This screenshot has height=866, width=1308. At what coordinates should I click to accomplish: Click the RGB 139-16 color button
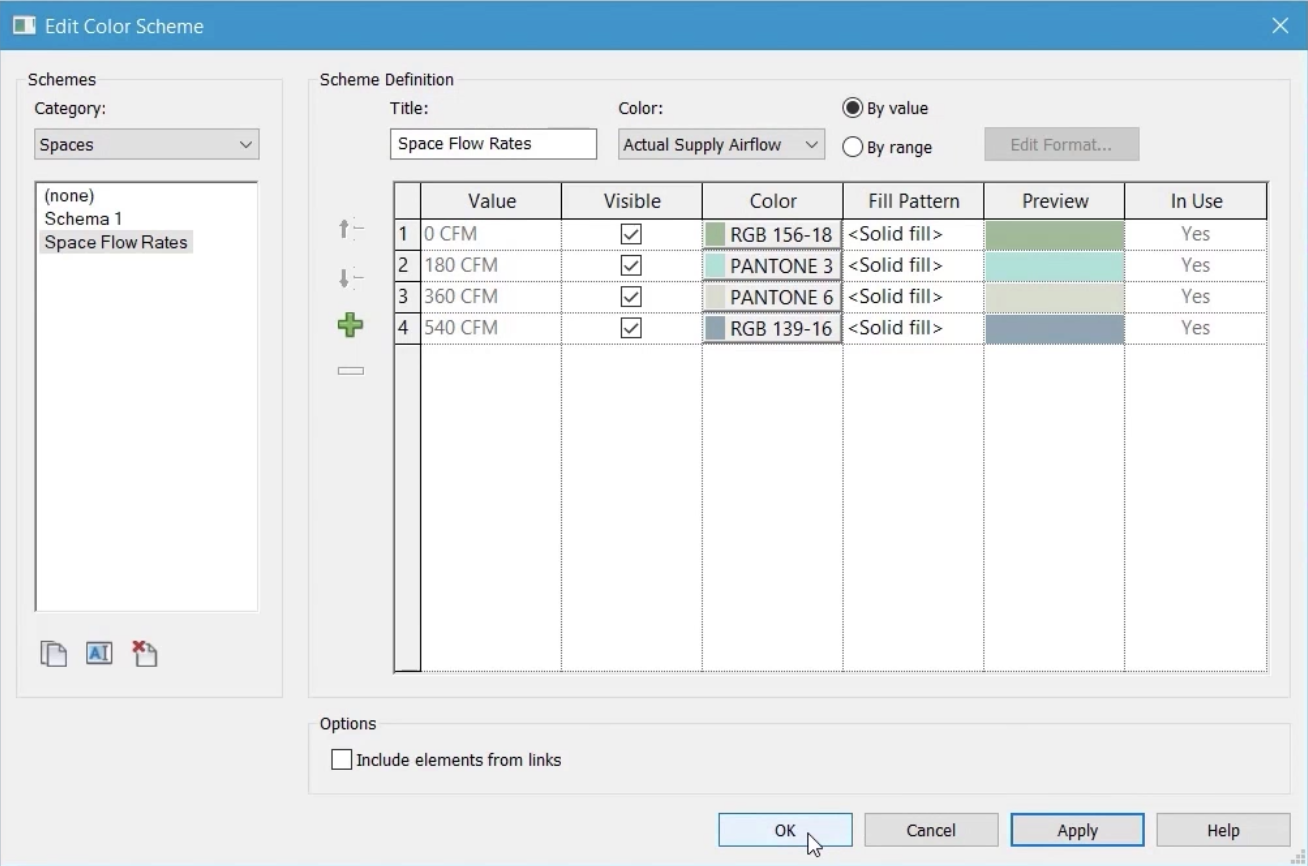click(x=772, y=328)
